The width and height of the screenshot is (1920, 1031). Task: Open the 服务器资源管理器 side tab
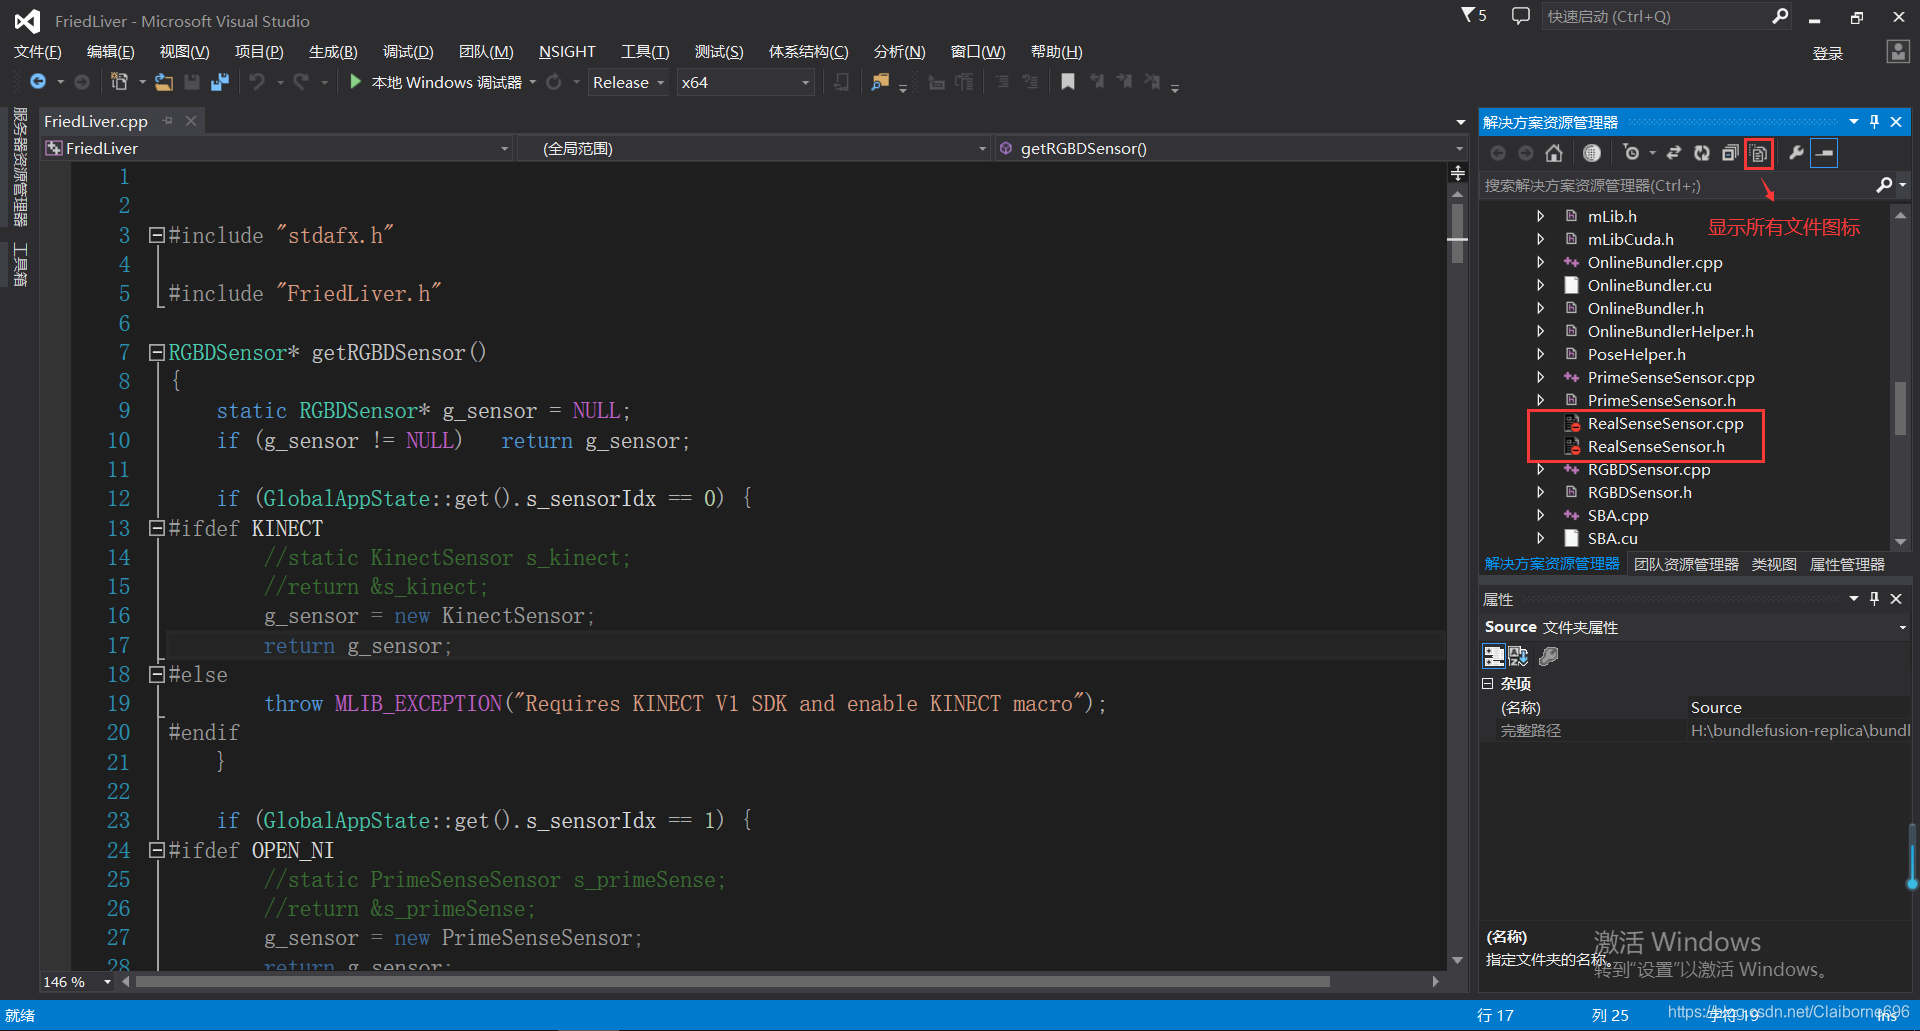[19, 167]
